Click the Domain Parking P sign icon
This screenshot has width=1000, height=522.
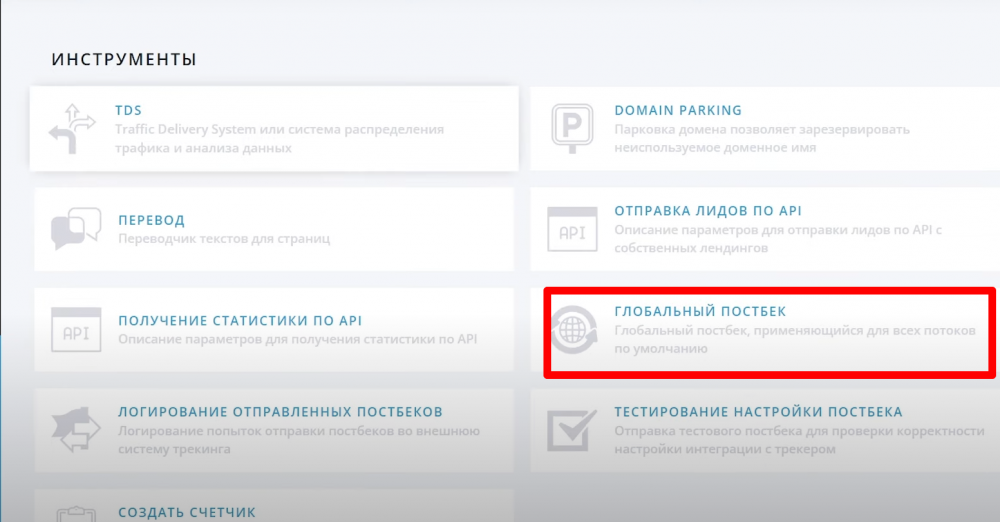pos(572,128)
